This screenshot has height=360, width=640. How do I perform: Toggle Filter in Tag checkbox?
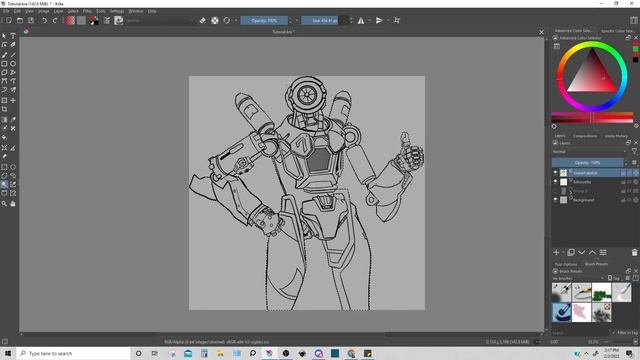coord(613,333)
